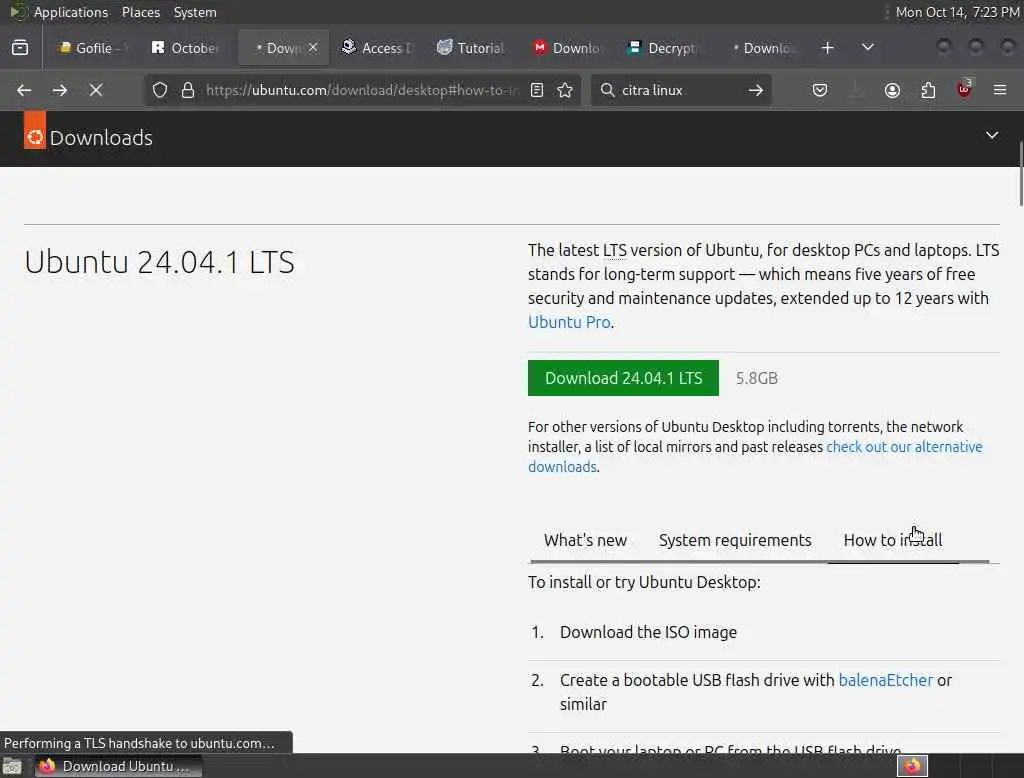Screen dimensions: 1024x778
Task: Select the System requirements tab
Action: 735,540
